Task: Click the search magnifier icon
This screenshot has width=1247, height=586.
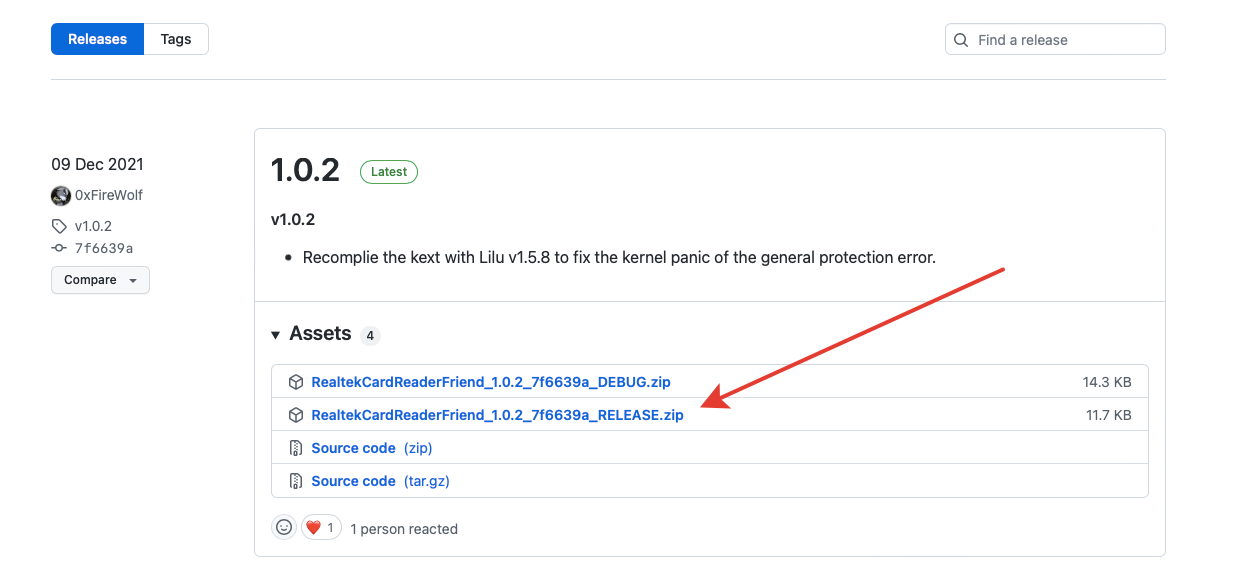Action: (x=961, y=40)
